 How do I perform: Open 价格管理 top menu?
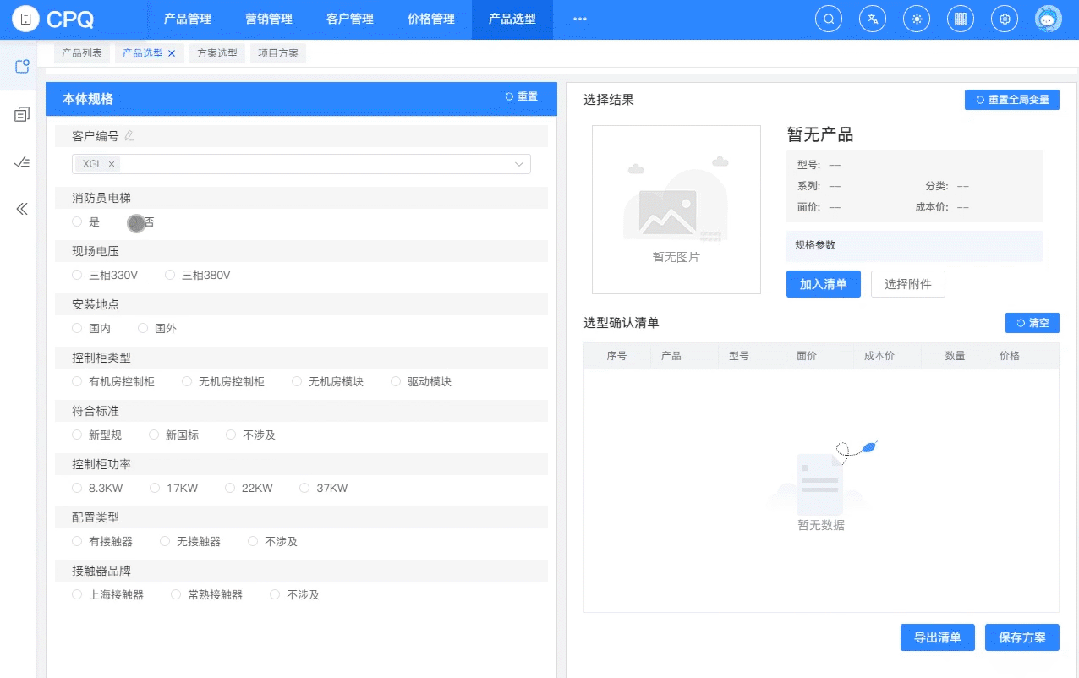[431, 19]
